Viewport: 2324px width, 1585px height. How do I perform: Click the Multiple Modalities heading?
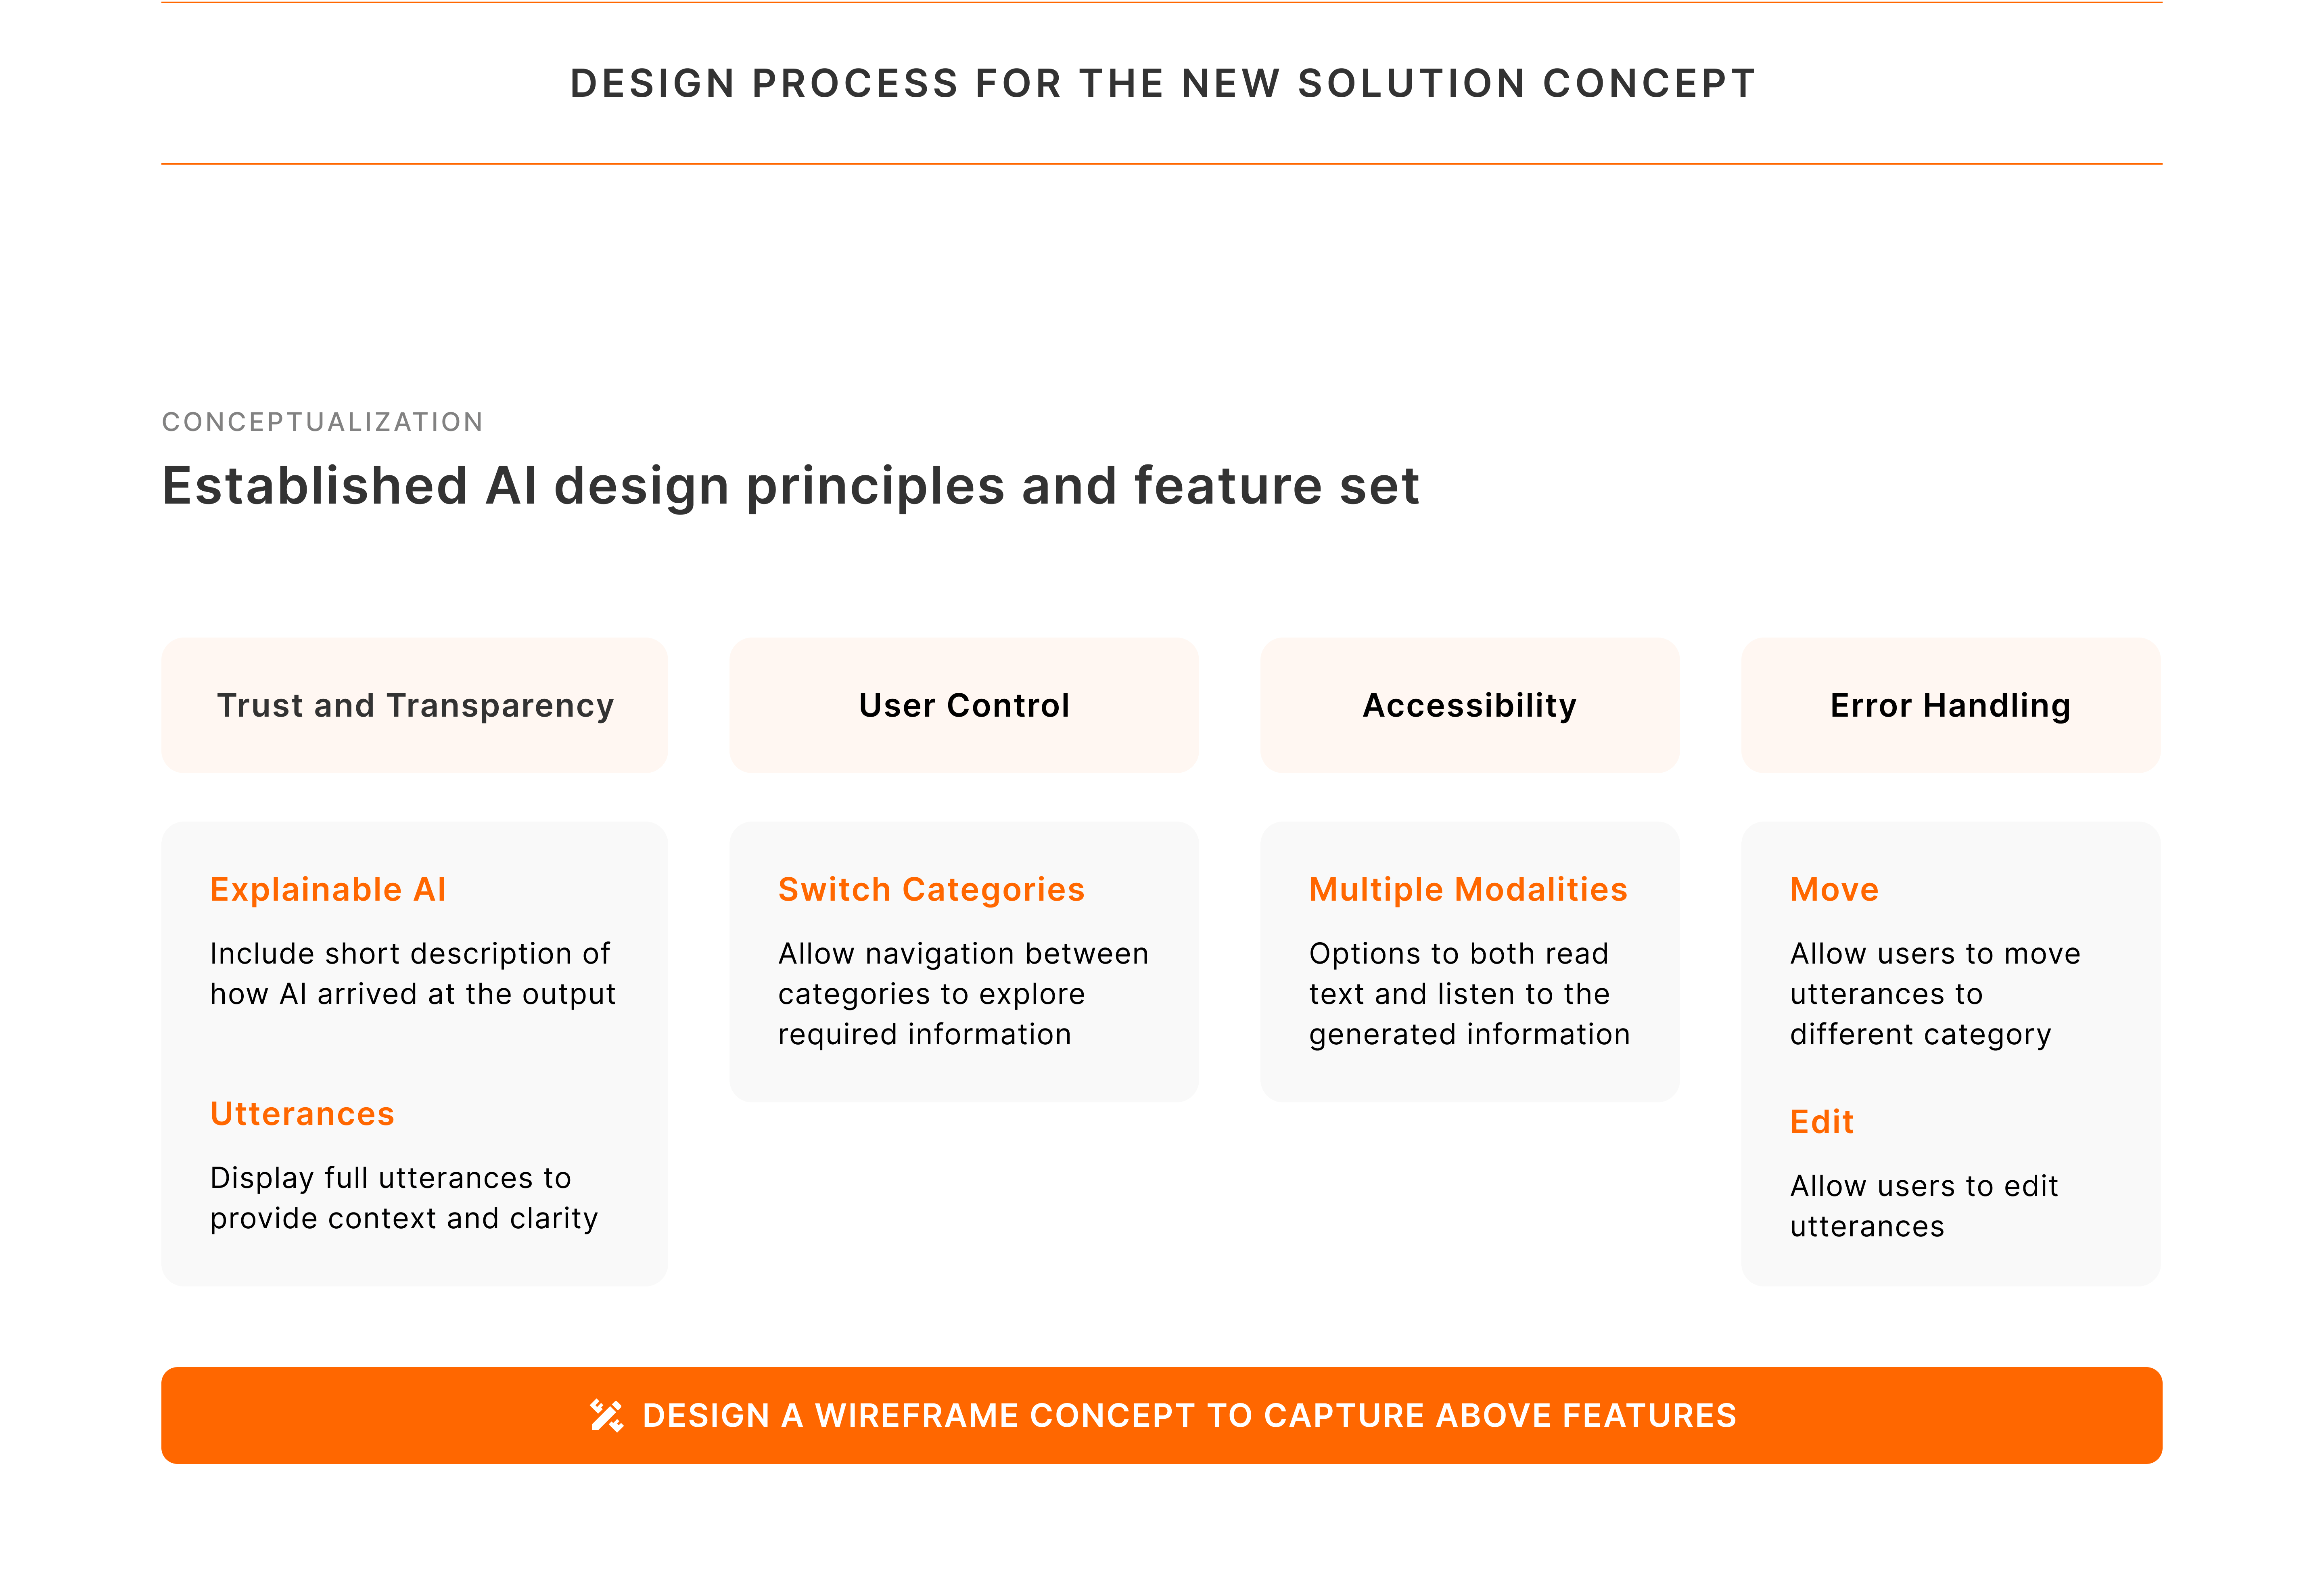pyautogui.click(x=1467, y=889)
